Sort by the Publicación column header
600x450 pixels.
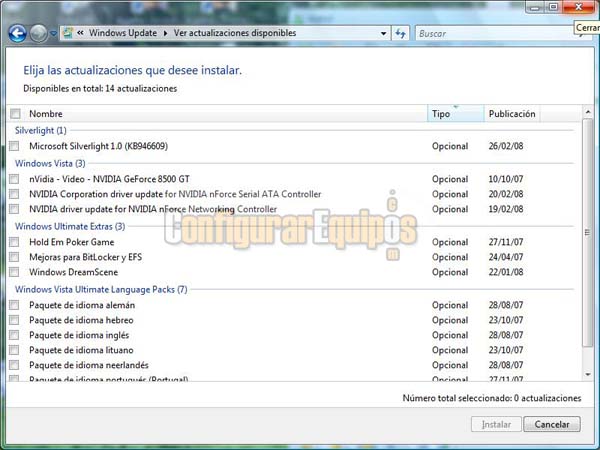pos(512,114)
